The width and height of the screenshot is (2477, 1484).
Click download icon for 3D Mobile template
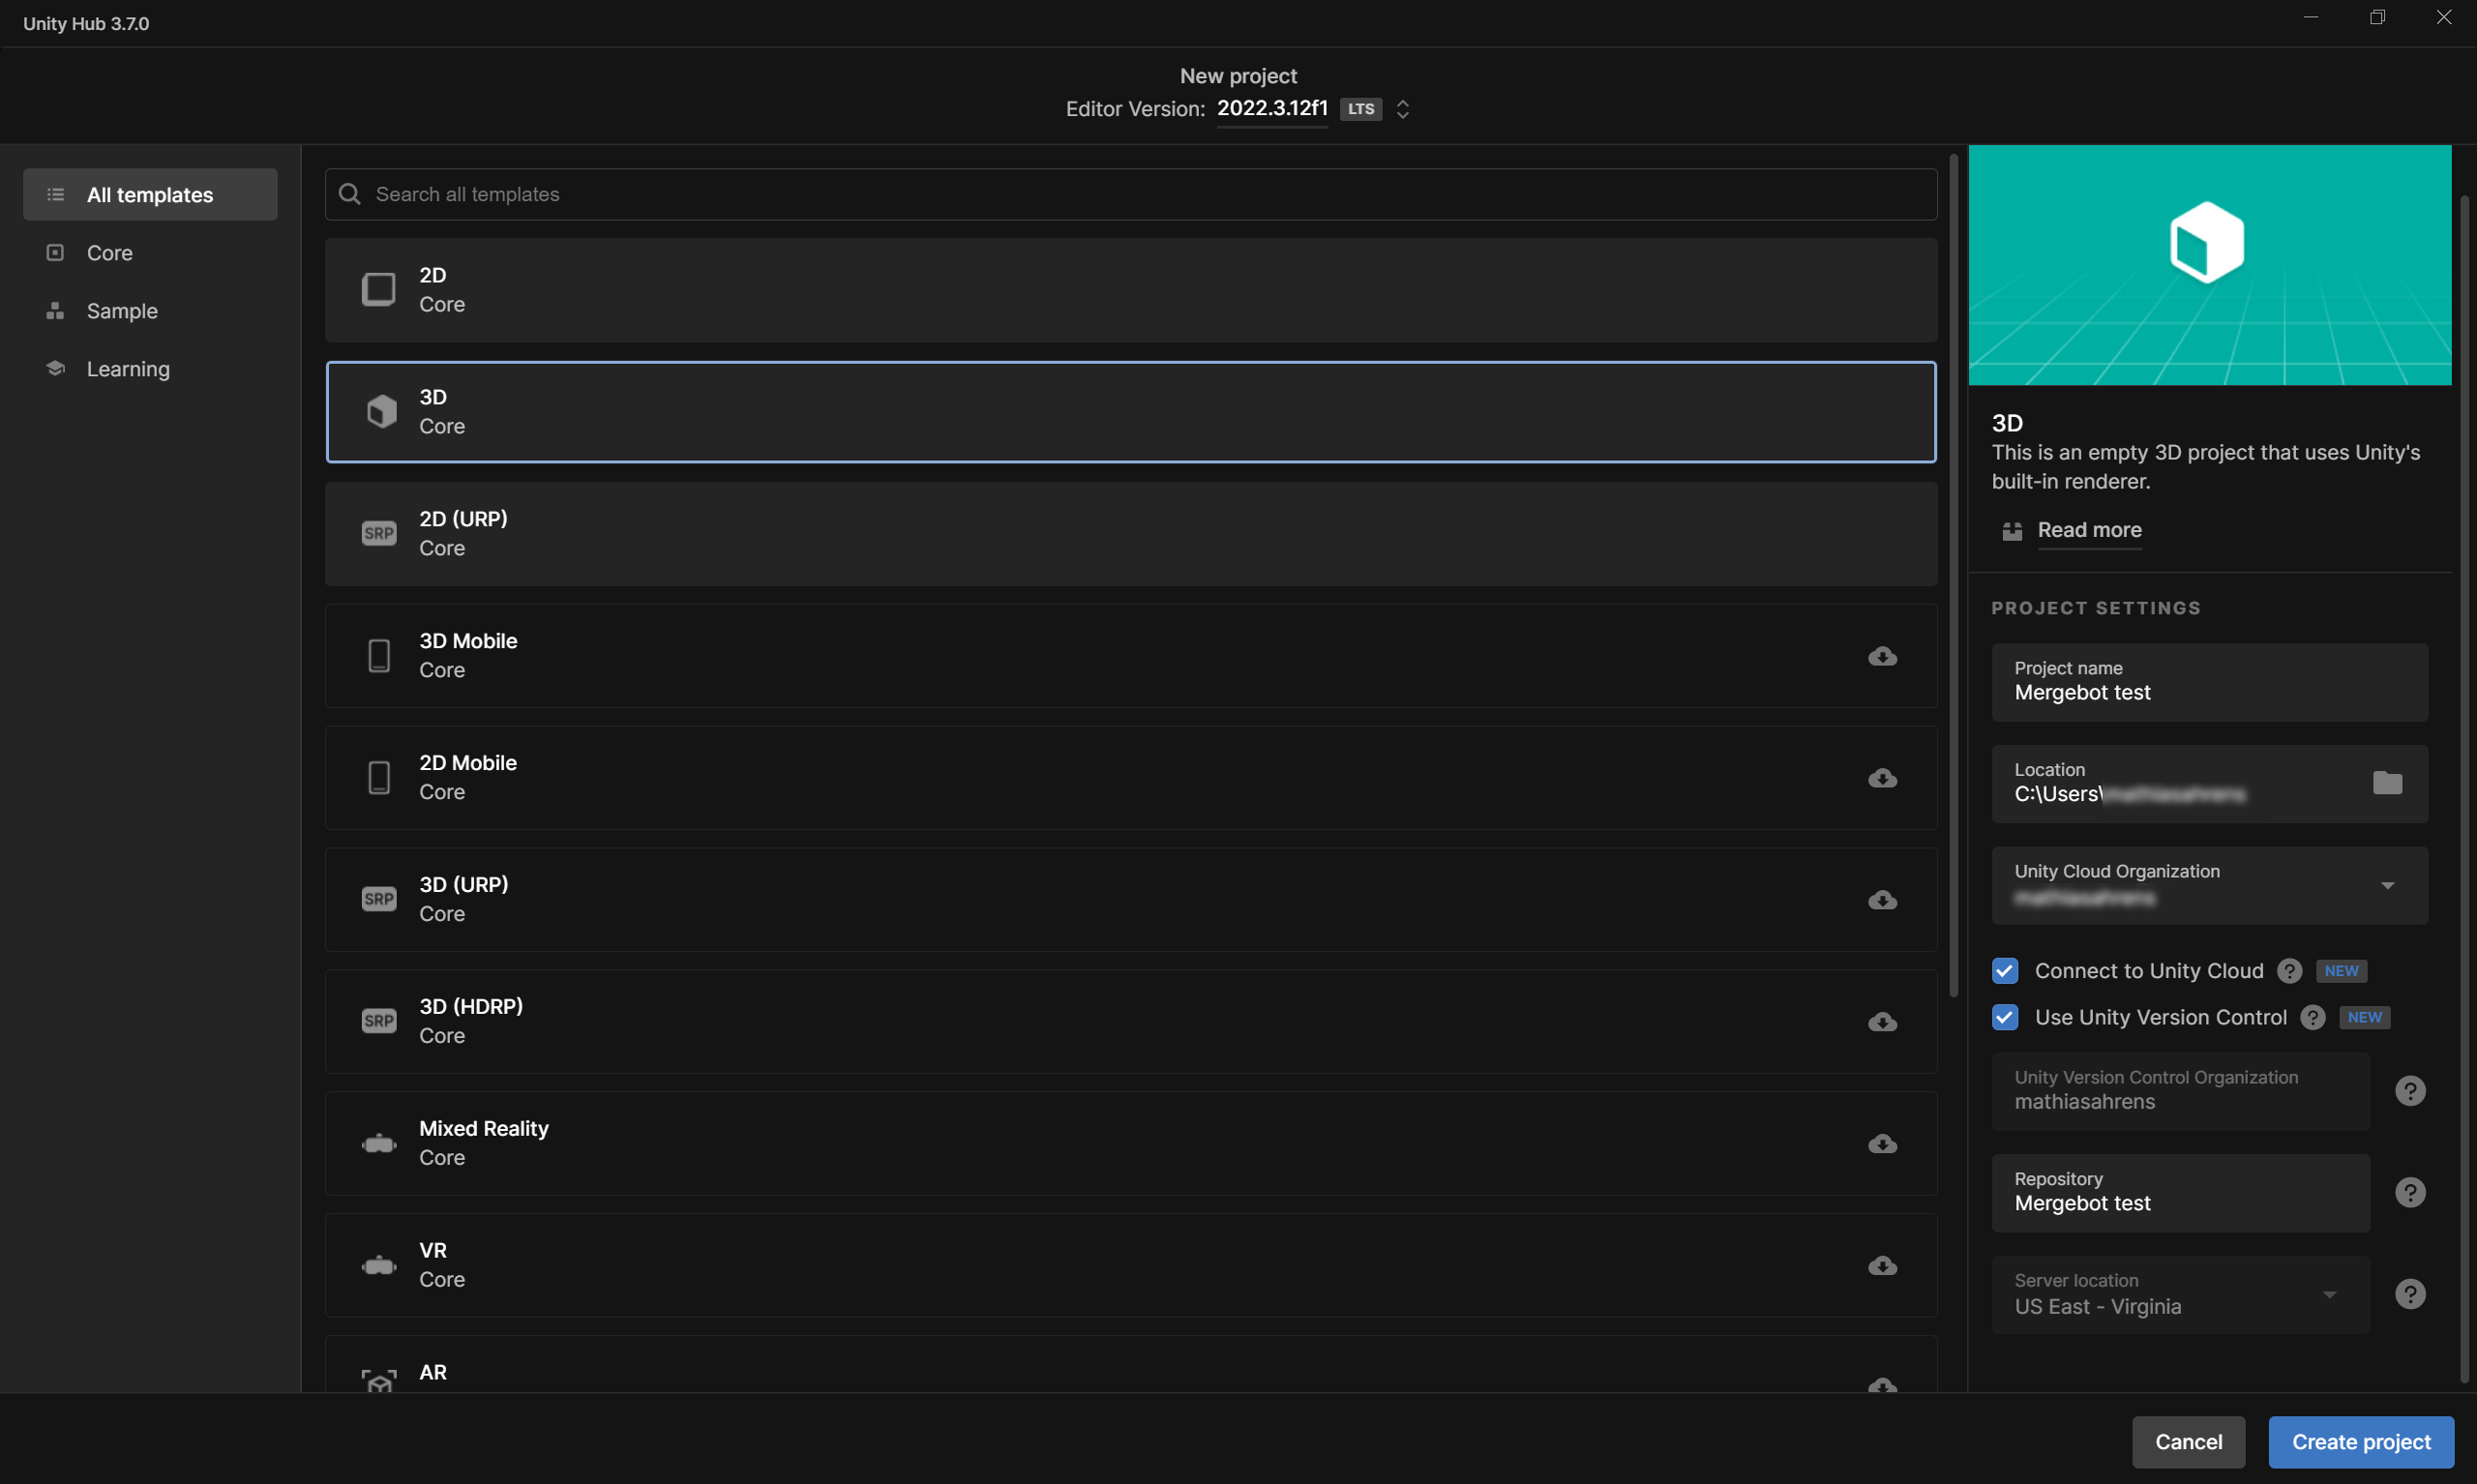pyautogui.click(x=1882, y=656)
